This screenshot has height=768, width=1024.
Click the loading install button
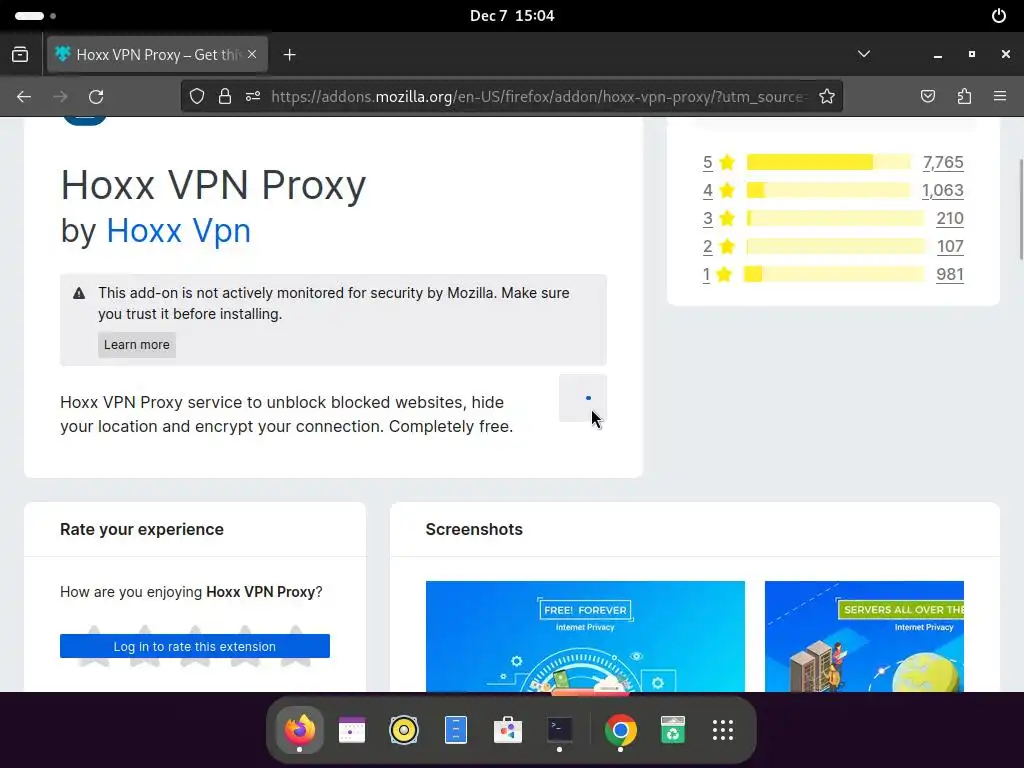coord(583,398)
